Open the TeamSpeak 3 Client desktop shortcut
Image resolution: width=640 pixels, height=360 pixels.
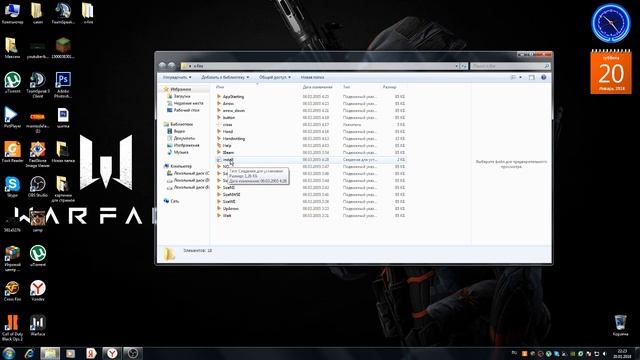click(x=38, y=84)
